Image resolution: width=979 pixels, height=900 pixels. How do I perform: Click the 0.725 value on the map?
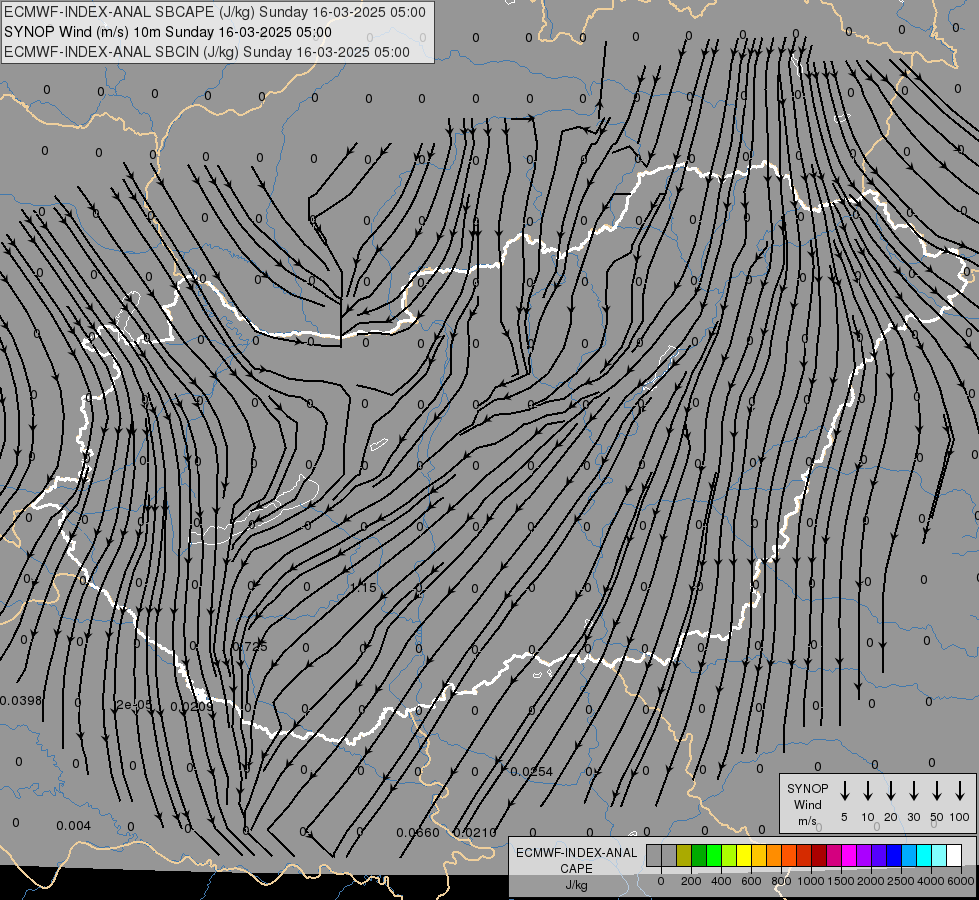(x=250, y=646)
